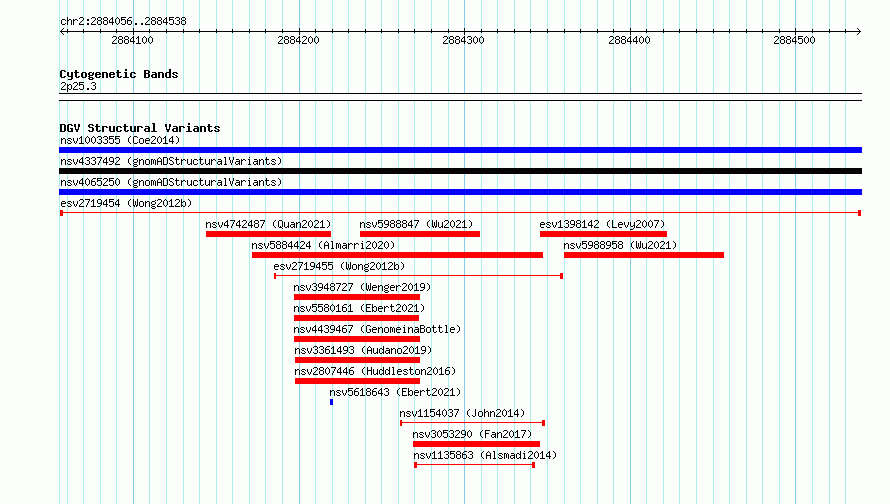Viewport: 890px width, 504px height.
Task: Click the 2884300 ruler position
Action: (x=463, y=40)
